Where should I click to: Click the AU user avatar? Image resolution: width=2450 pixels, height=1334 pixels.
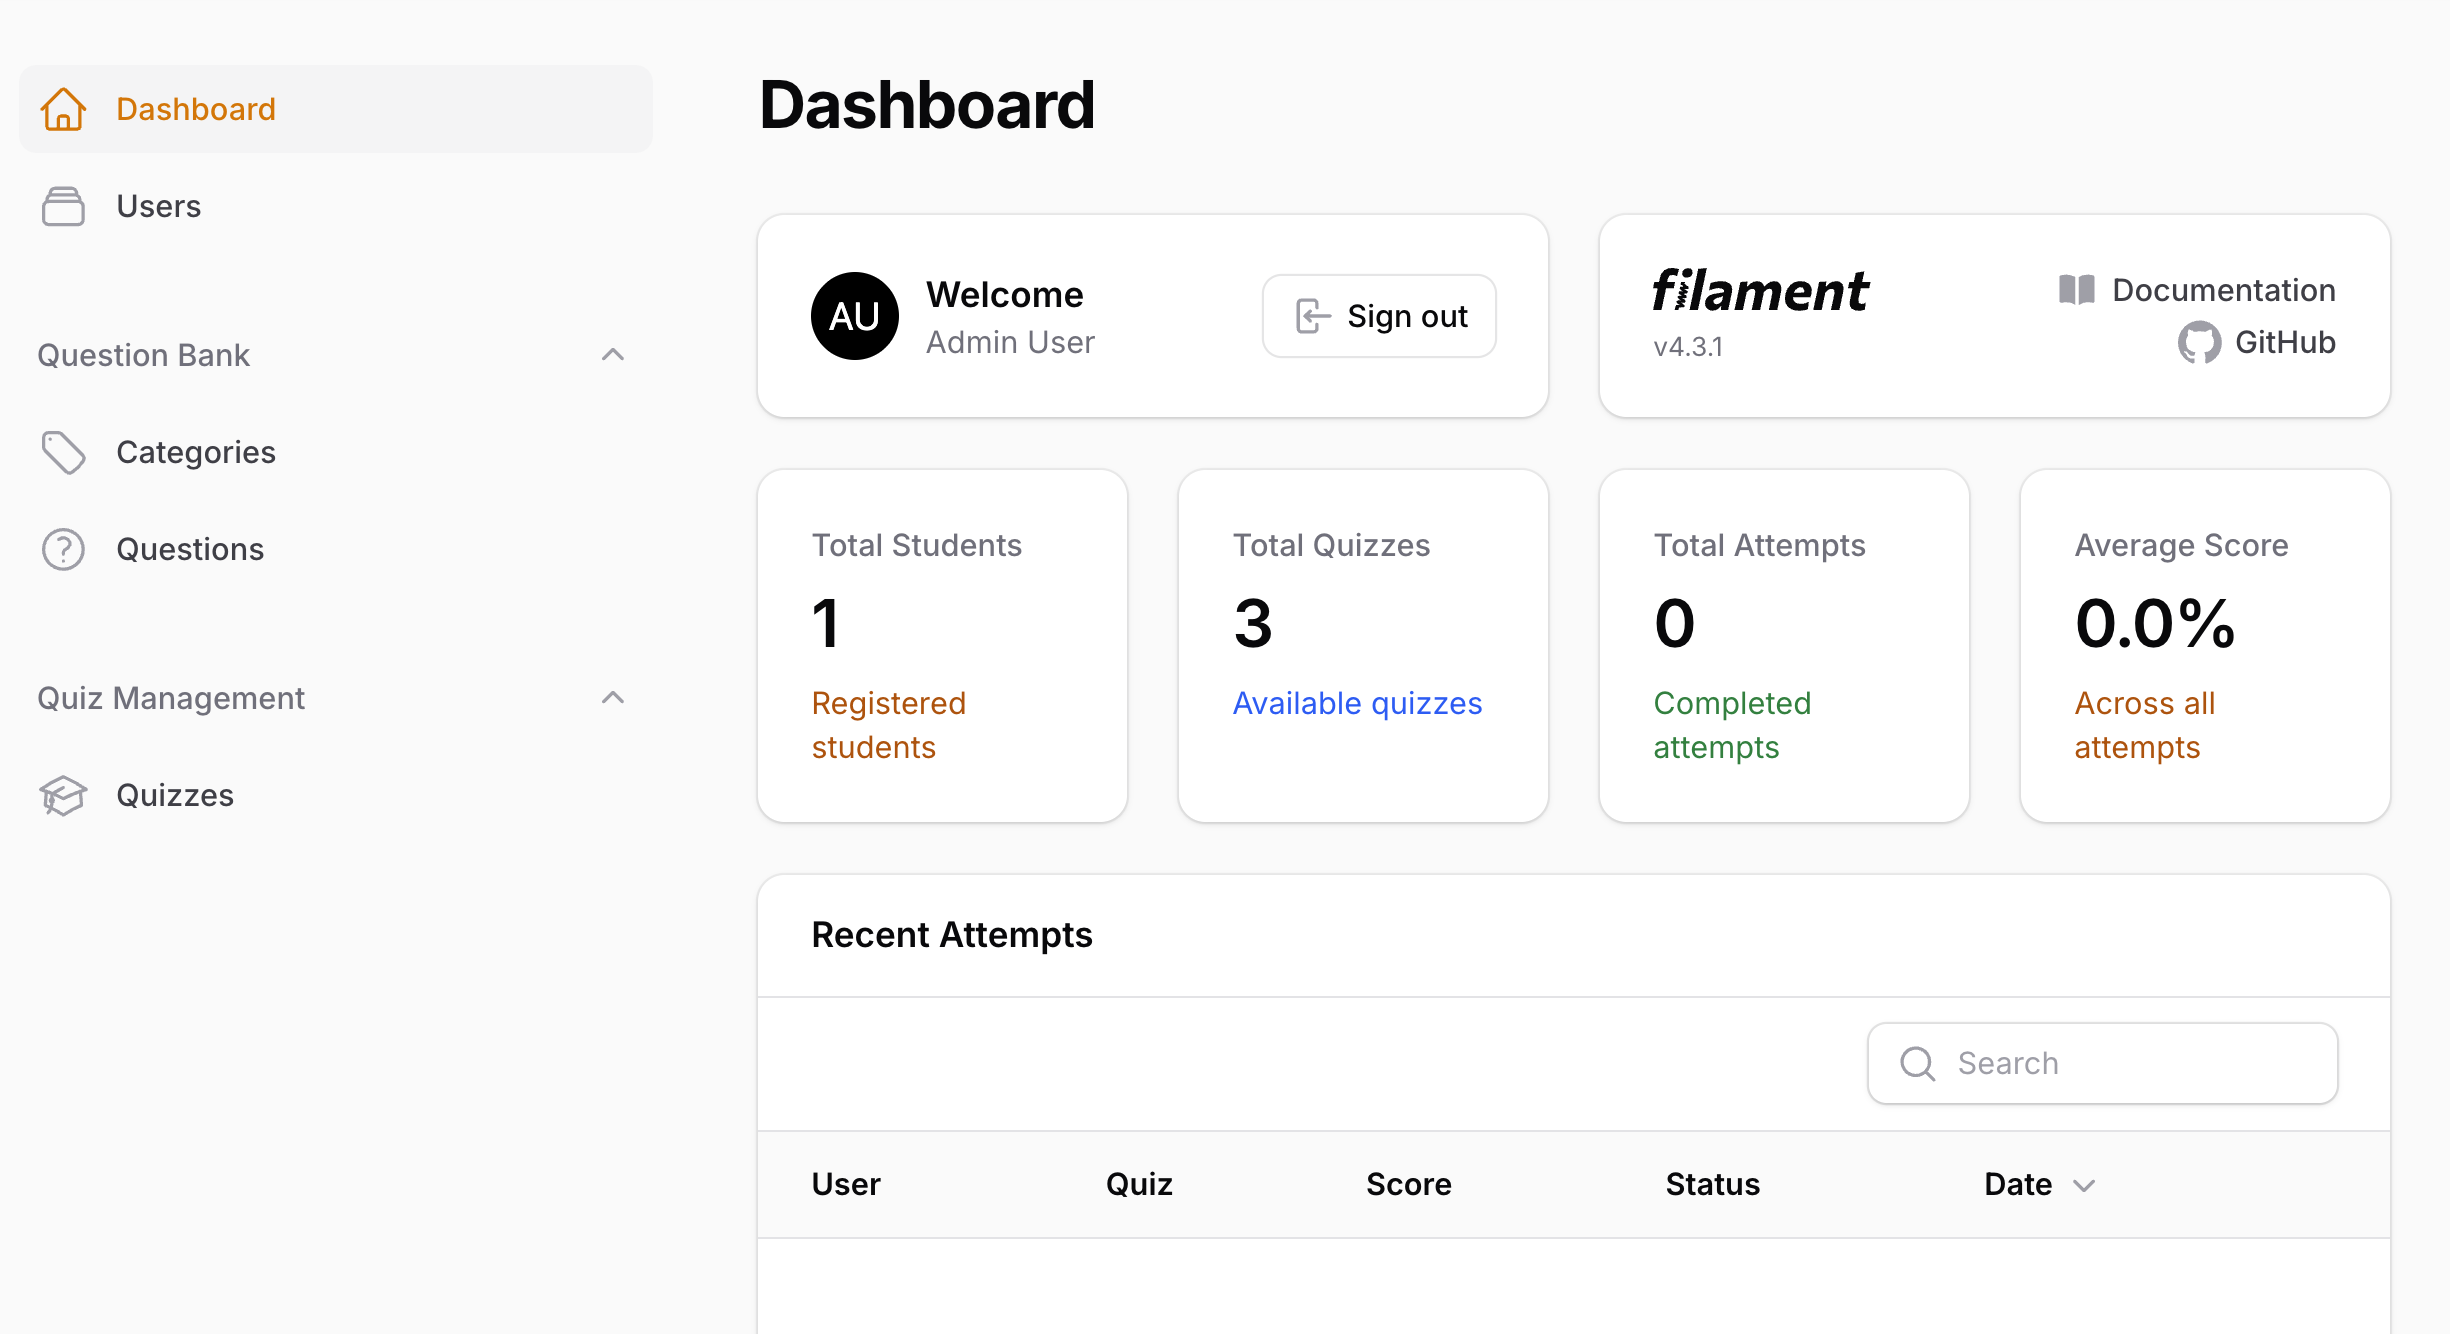854,316
